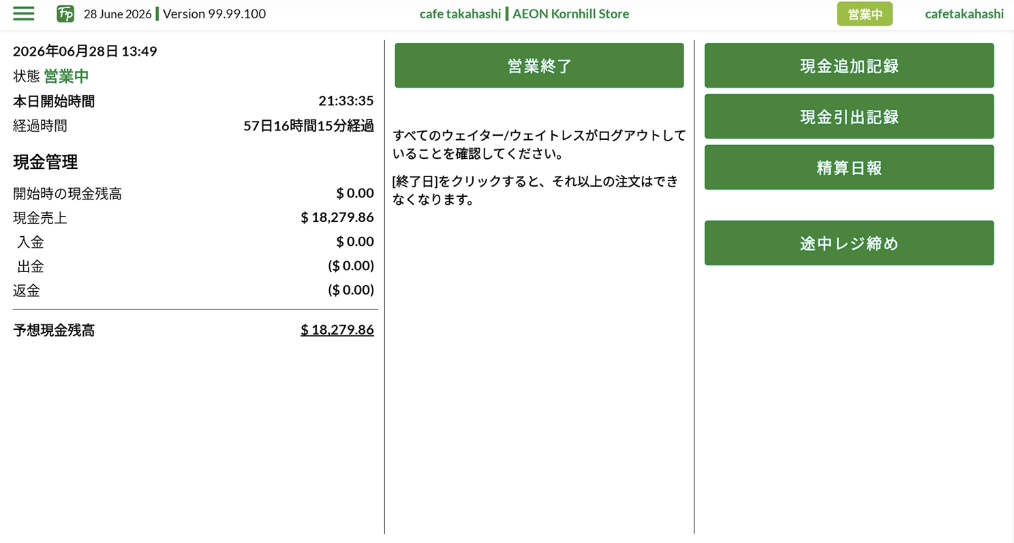Click the cafe takahashi store name
Viewport: 1014px width, 543px height.
point(460,14)
